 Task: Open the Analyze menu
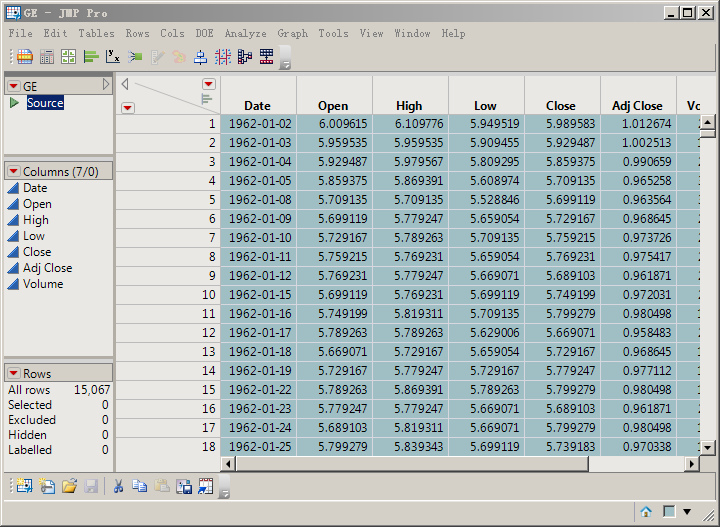click(x=245, y=33)
